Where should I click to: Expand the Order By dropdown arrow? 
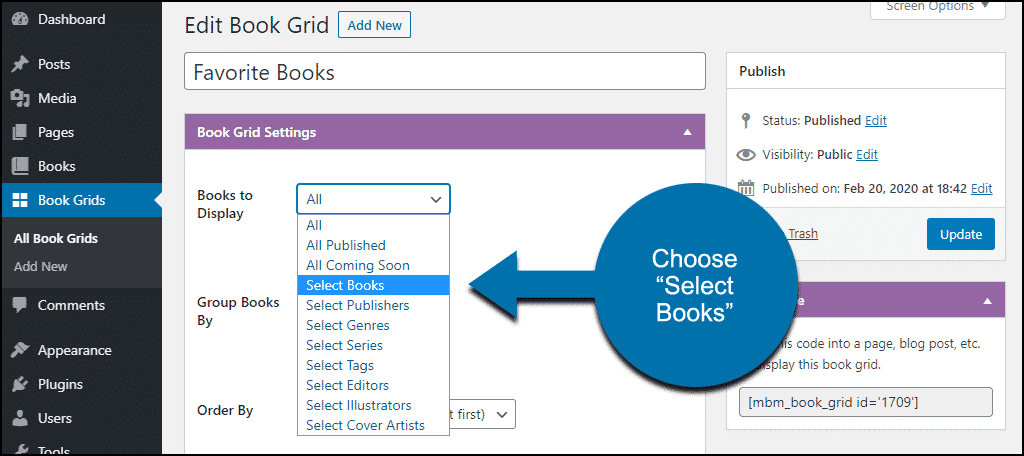(x=502, y=414)
